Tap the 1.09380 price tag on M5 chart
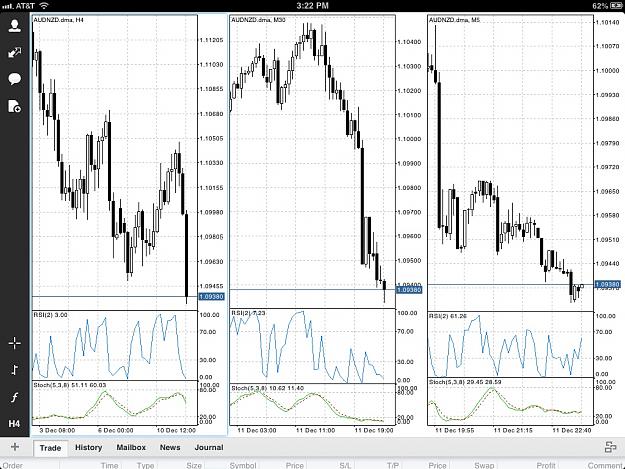The image size is (625, 469). (607, 285)
